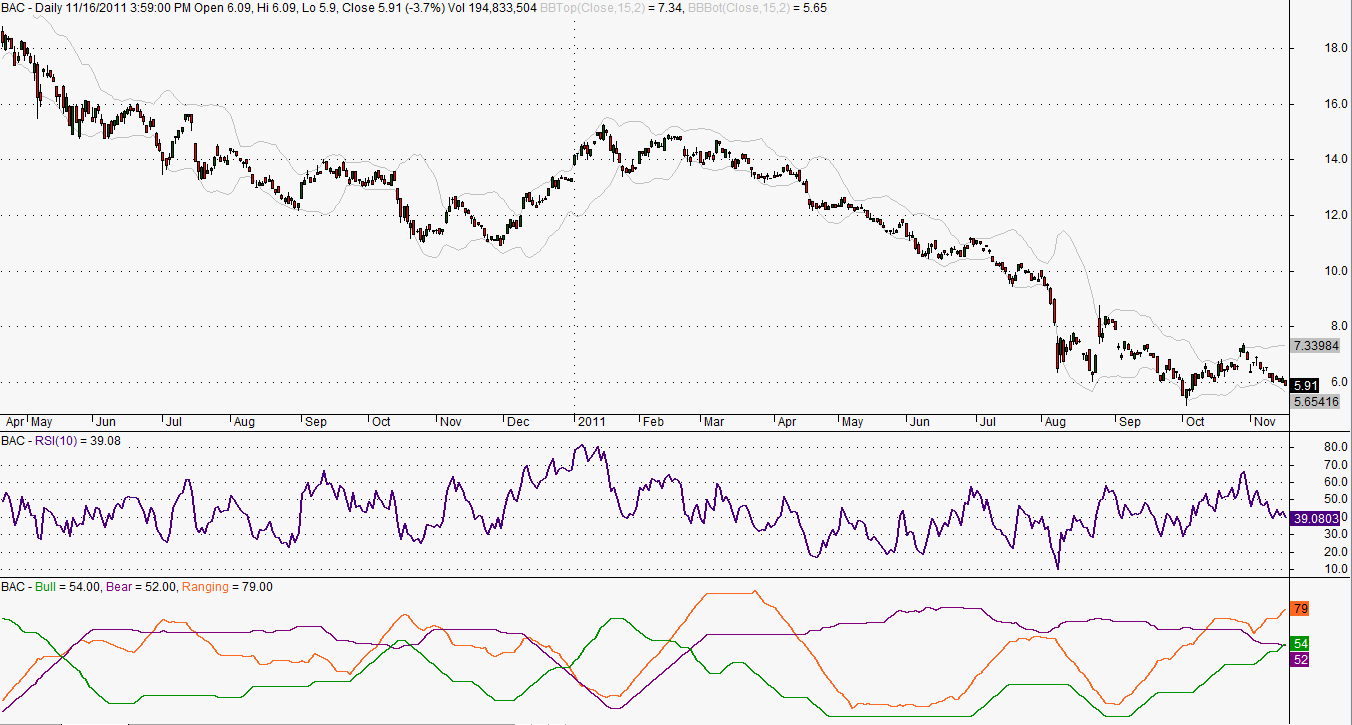Click the Aug label left of Sep 2011
Screen dimensions: 1352x725
point(1055,422)
